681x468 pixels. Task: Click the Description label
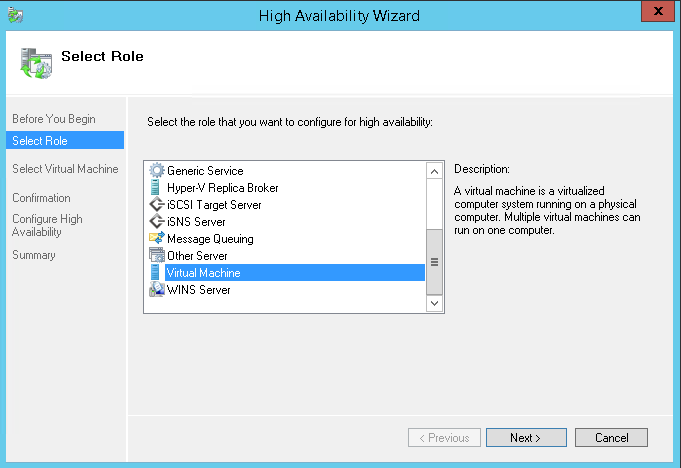[482, 169]
